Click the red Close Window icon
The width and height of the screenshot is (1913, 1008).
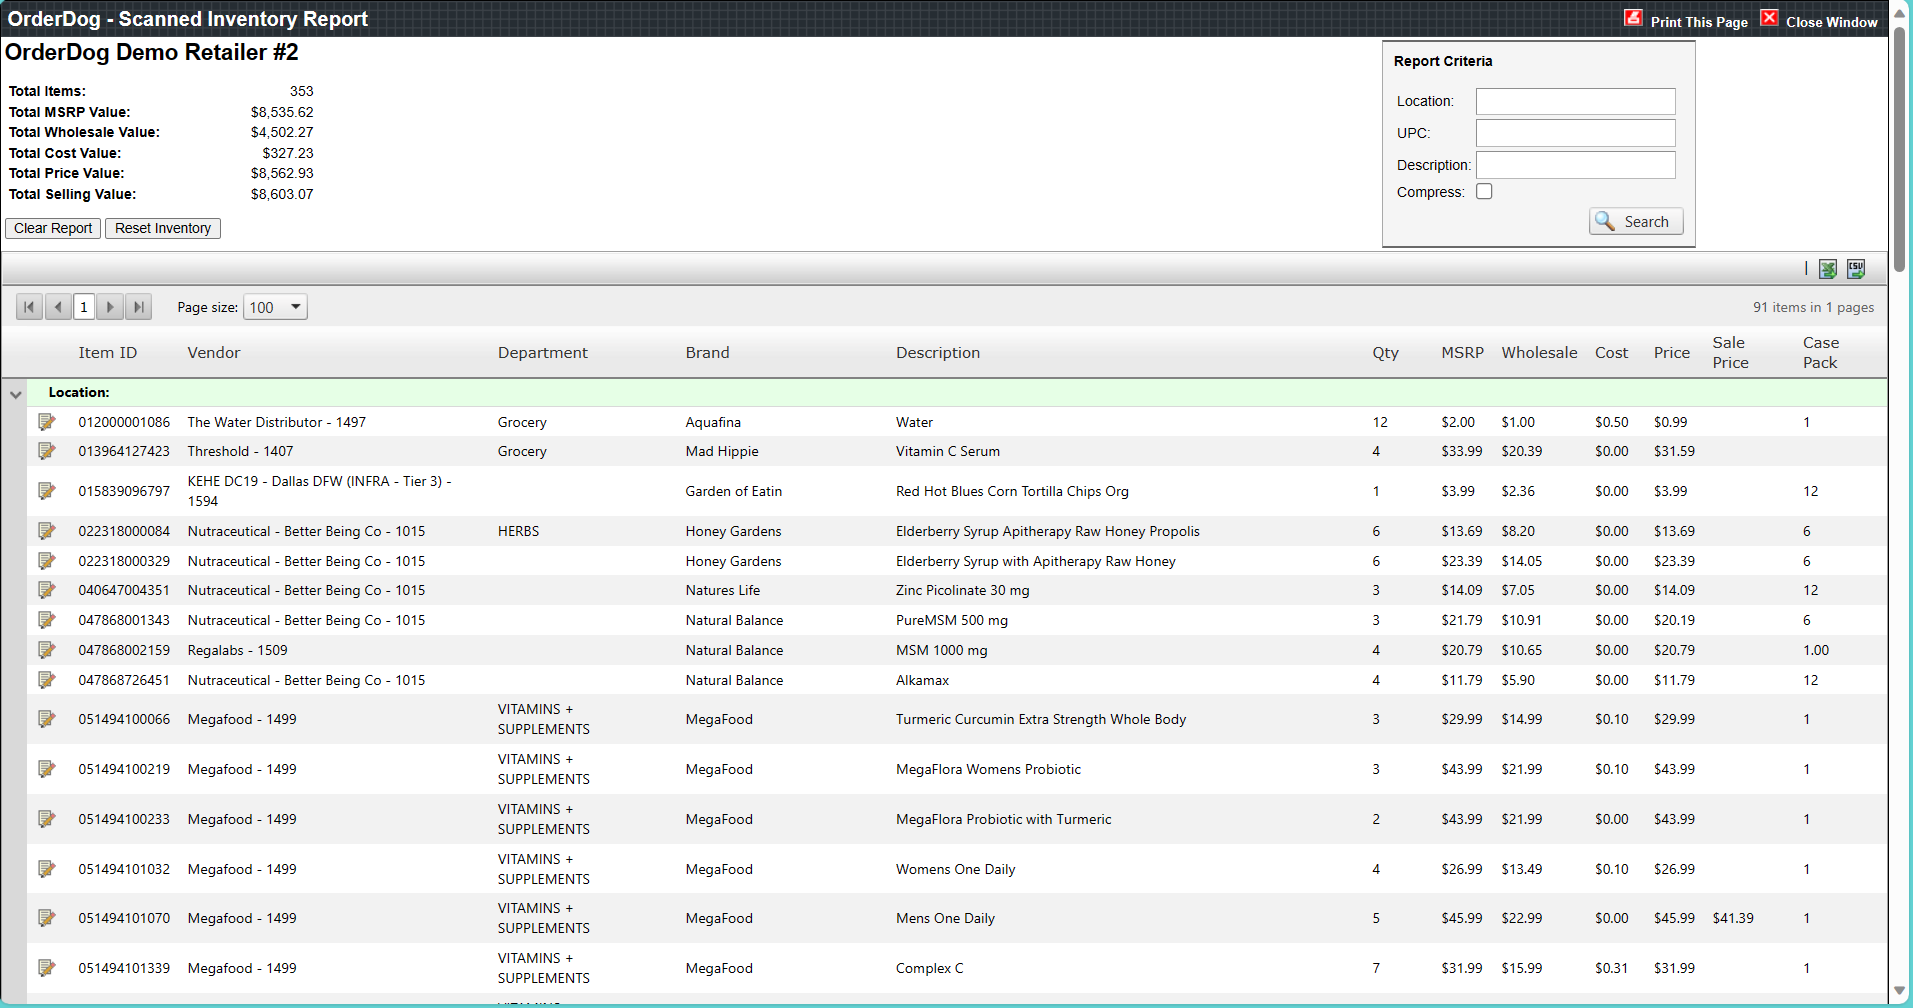(x=1769, y=18)
